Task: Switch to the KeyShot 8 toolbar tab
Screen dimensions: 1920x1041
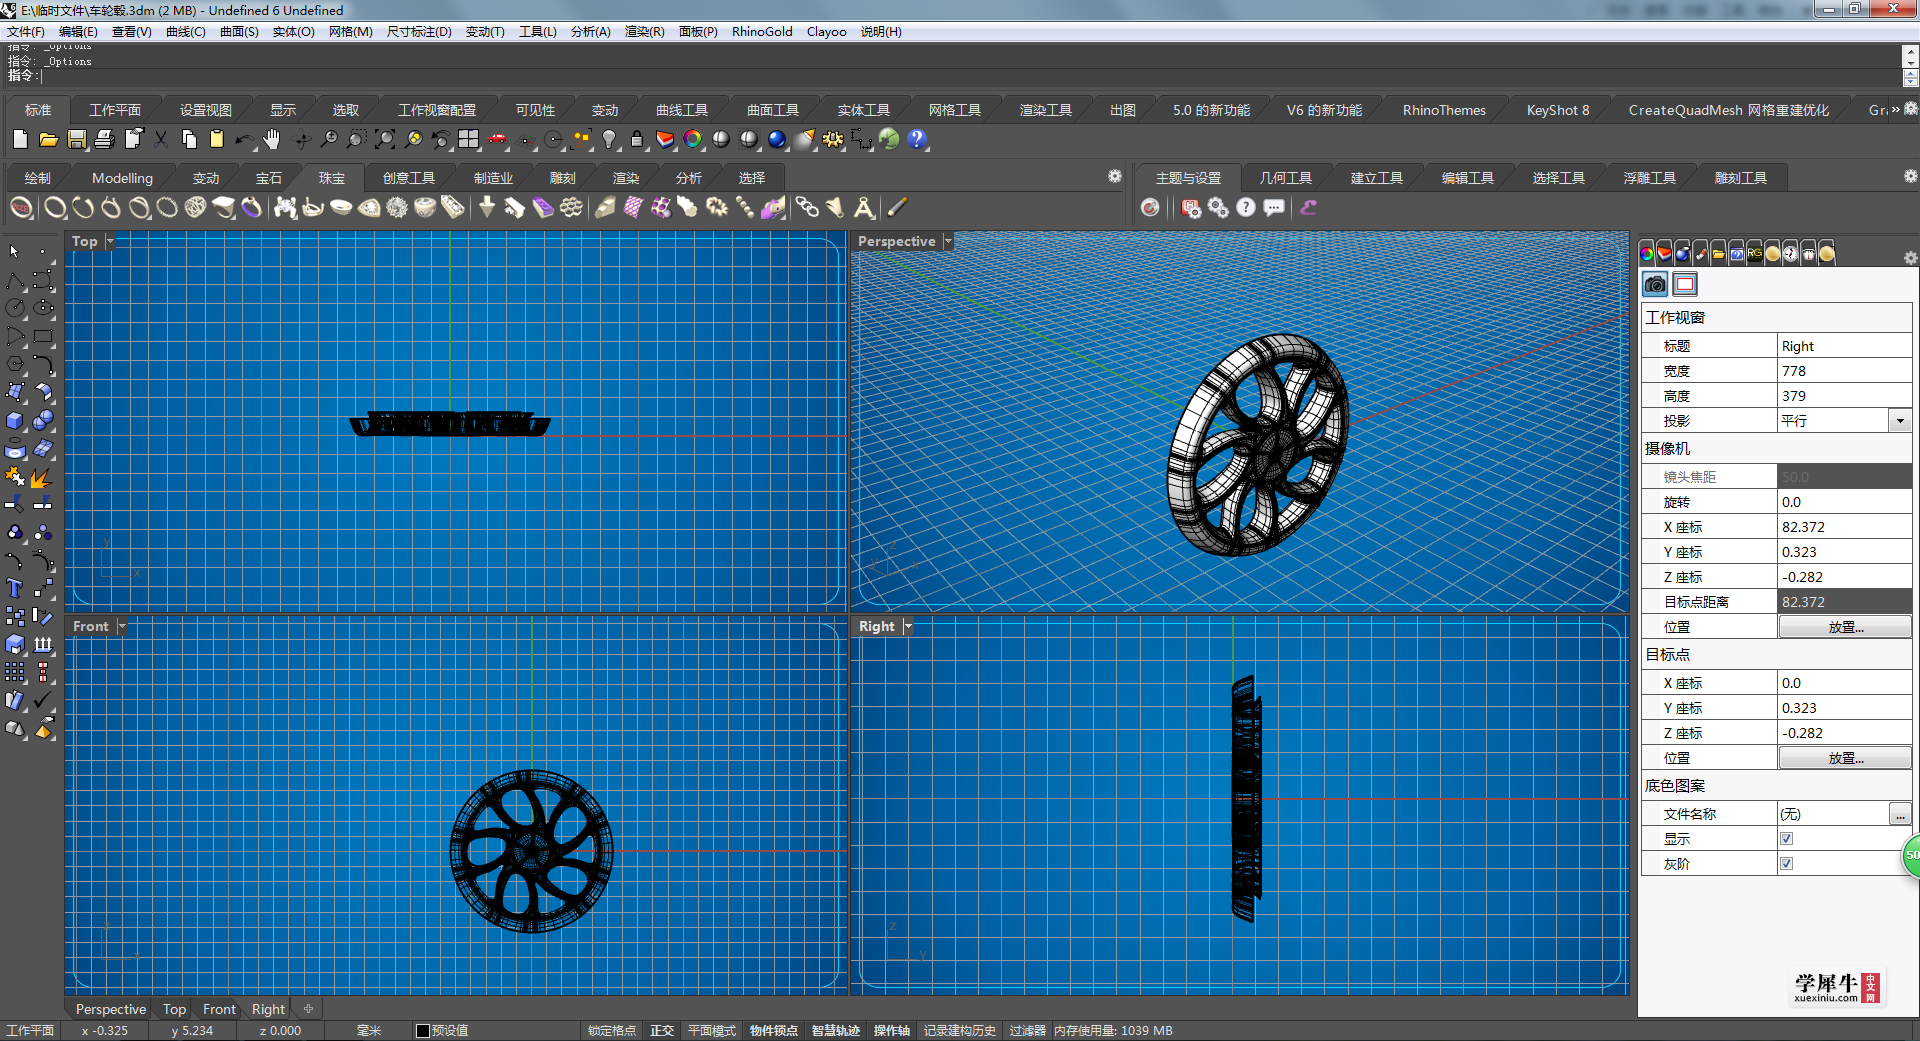Action: (x=1557, y=110)
